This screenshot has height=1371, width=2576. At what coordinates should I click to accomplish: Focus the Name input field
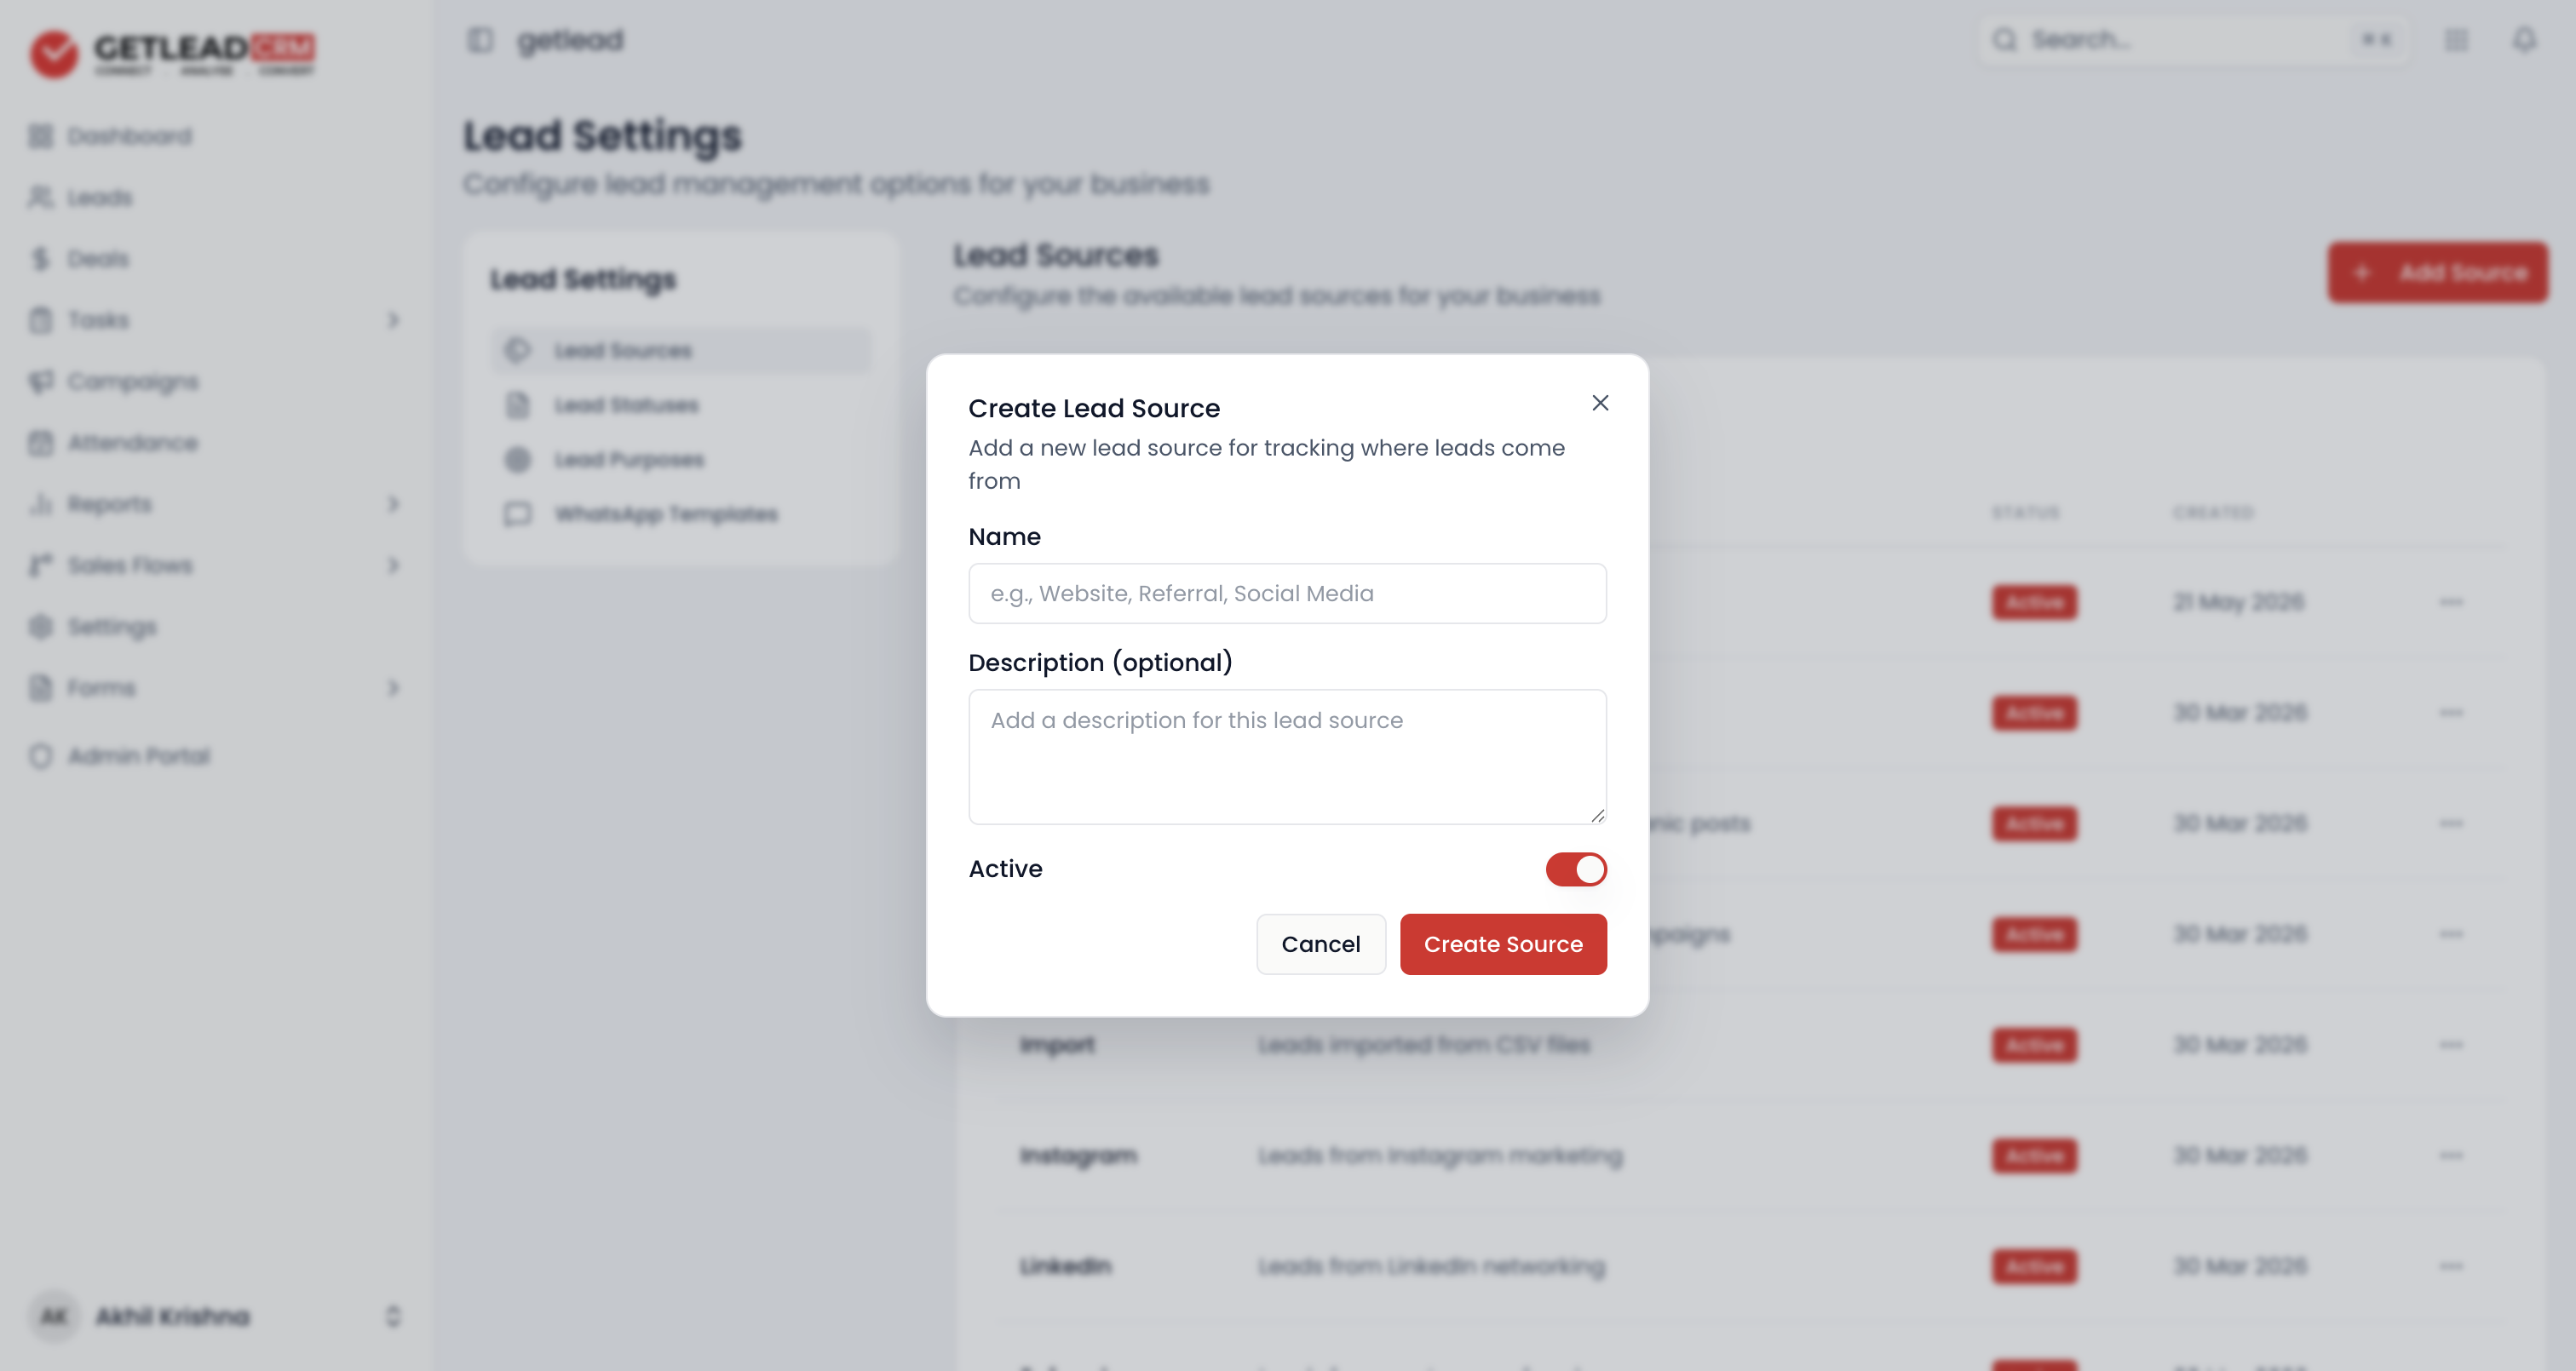(1287, 594)
